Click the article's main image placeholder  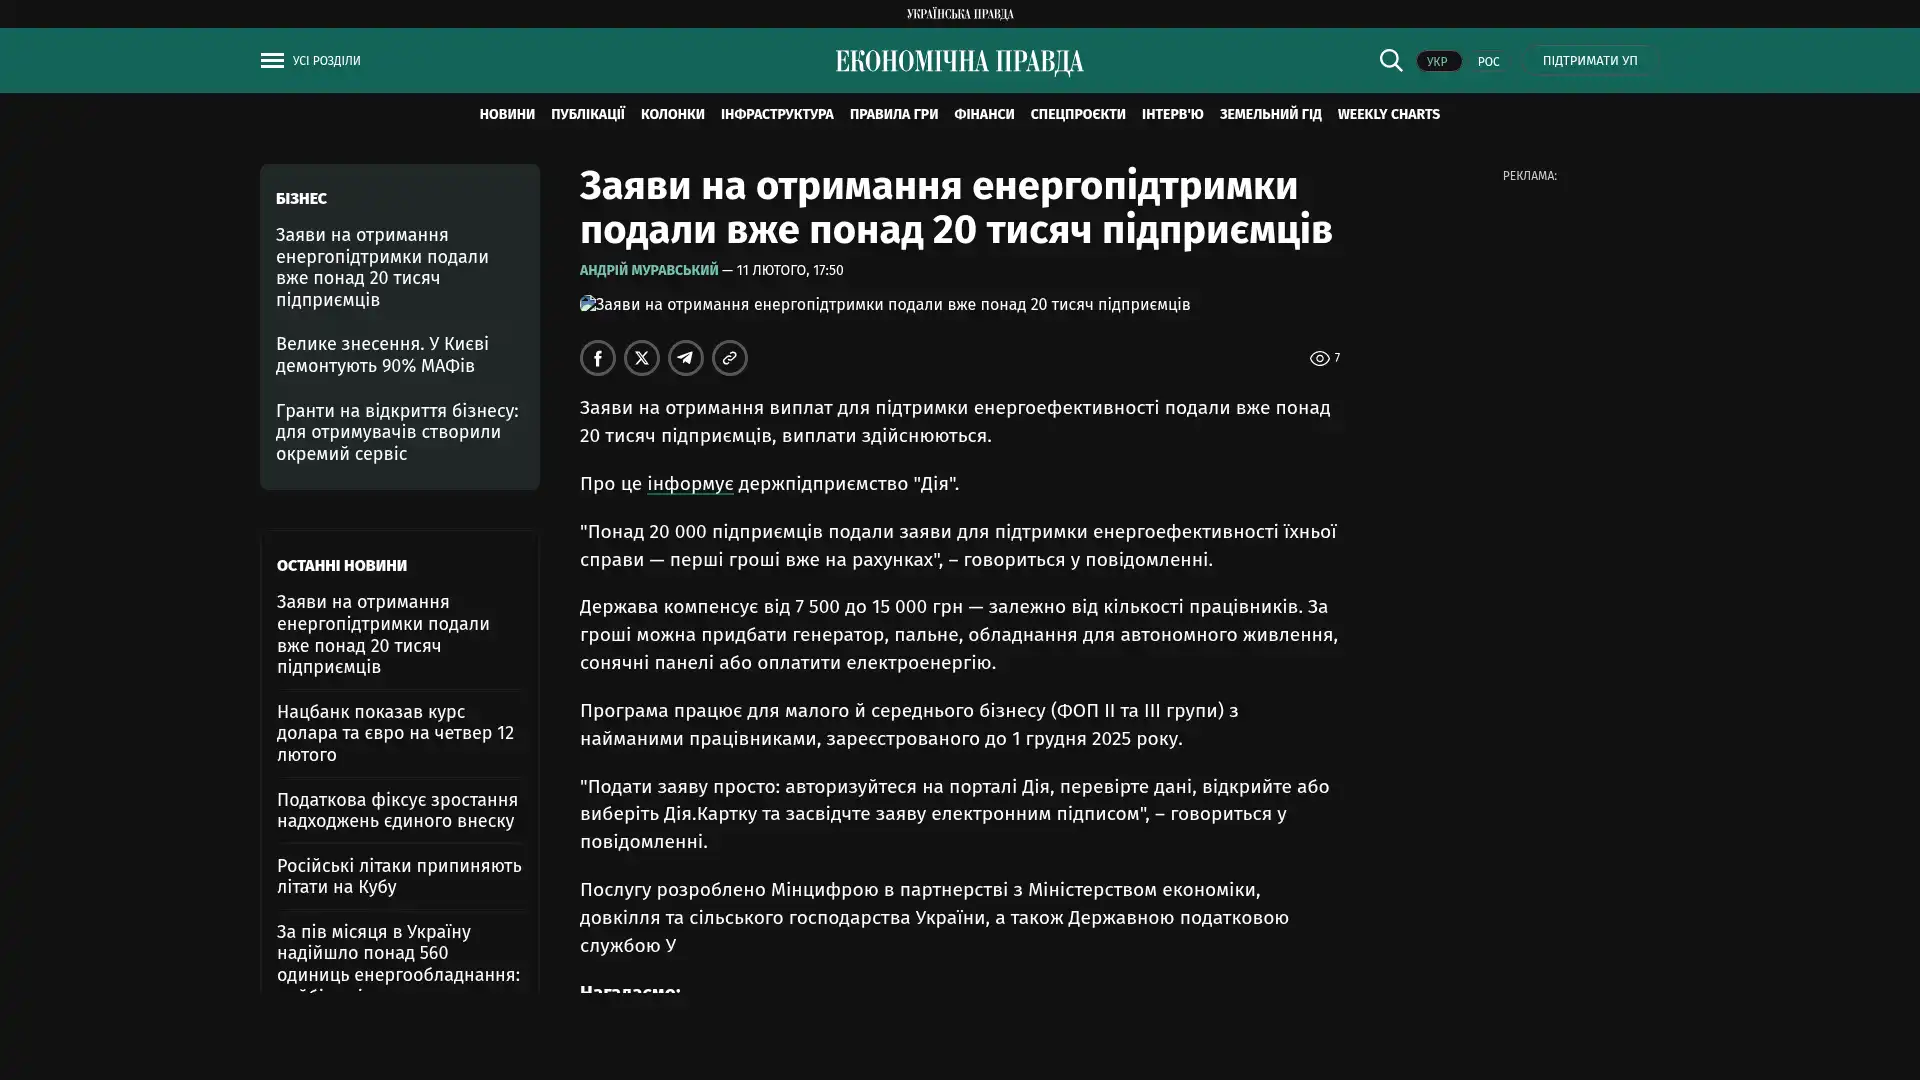[x=884, y=304]
